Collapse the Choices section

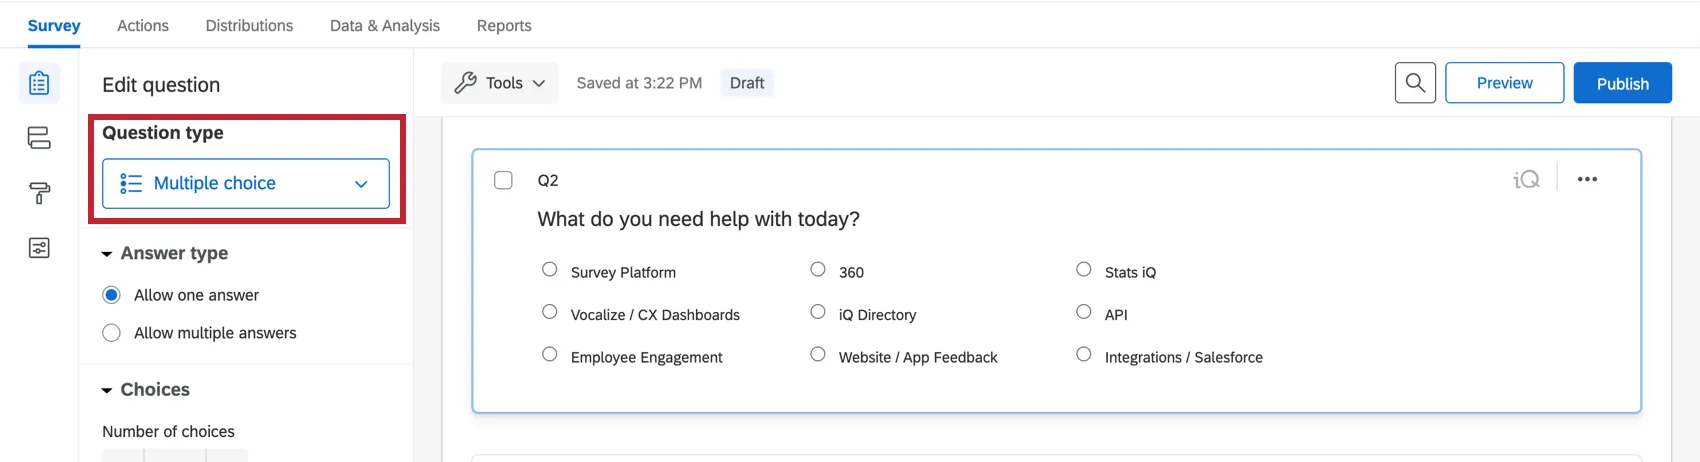coord(107,390)
